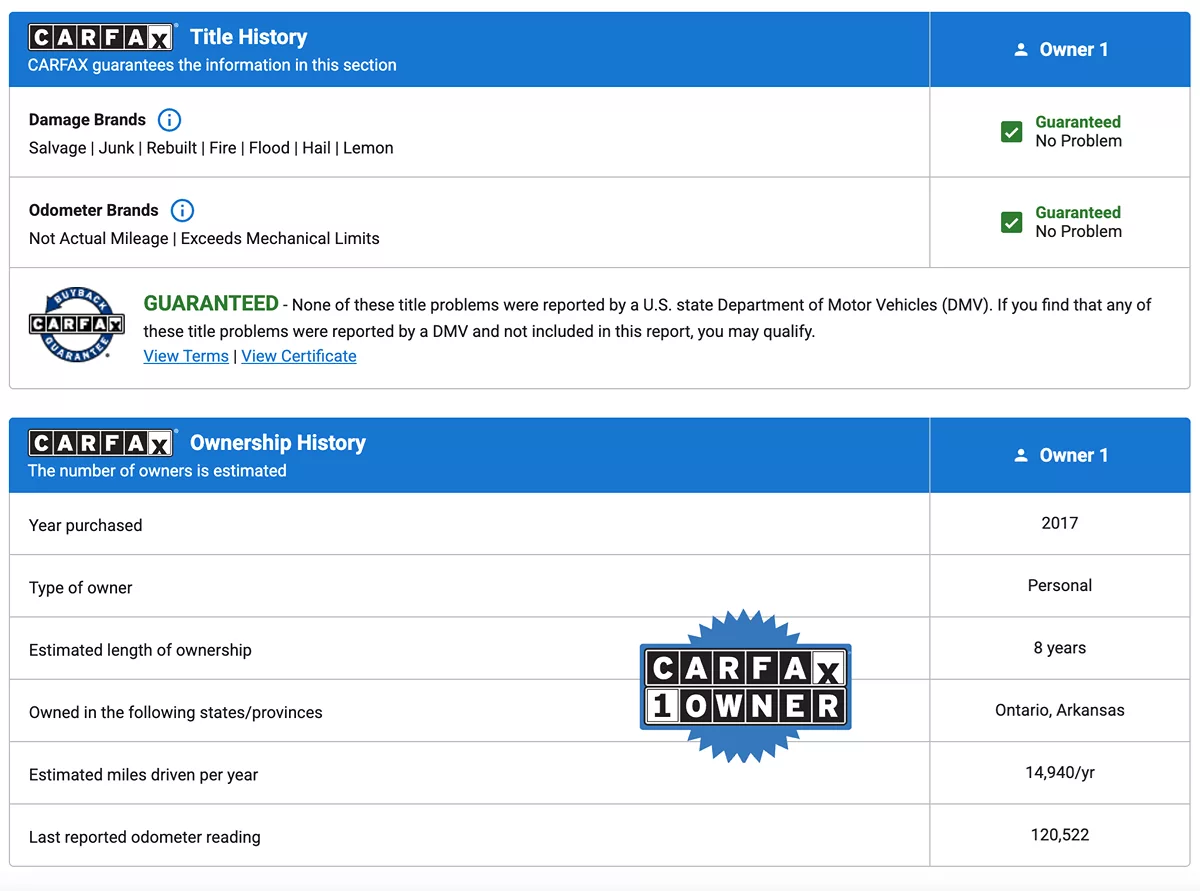Open the View Certificate link

299,356
